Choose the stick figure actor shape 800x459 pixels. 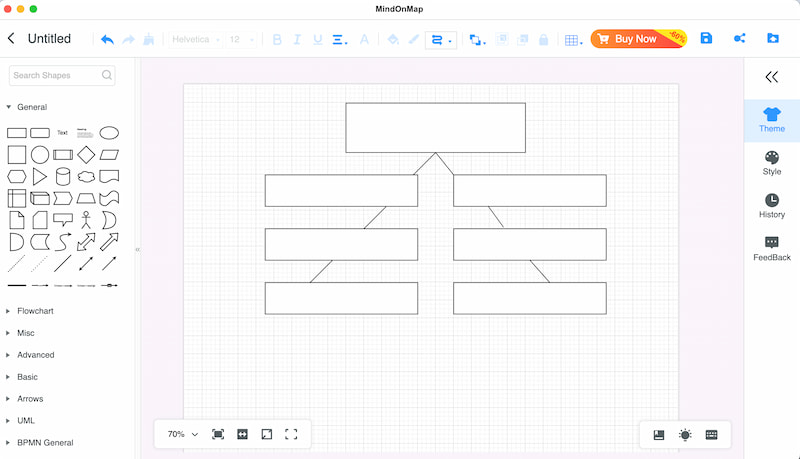(86, 219)
